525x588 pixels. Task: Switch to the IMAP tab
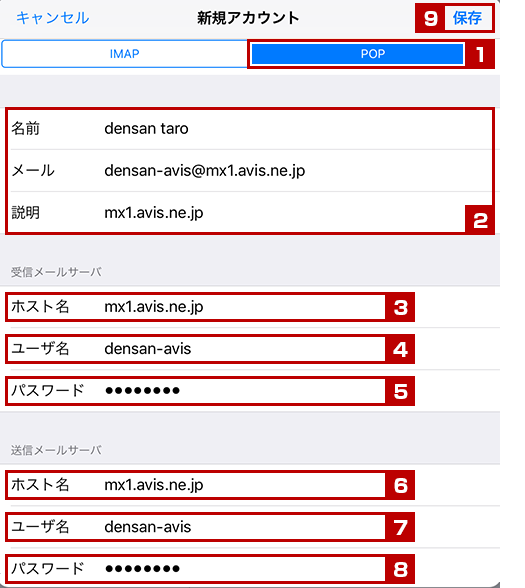pyautogui.click(x=124, y=54)
